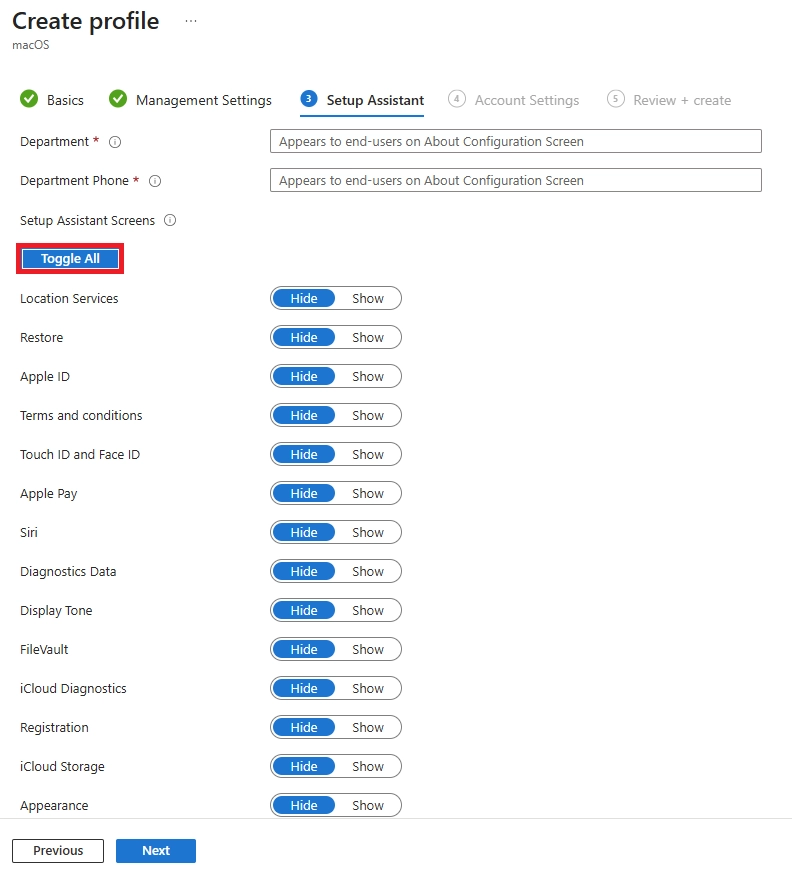Set Touch ID and Face ID to Show
Viewport: 792px width, 874px height.
coord(368,454)
